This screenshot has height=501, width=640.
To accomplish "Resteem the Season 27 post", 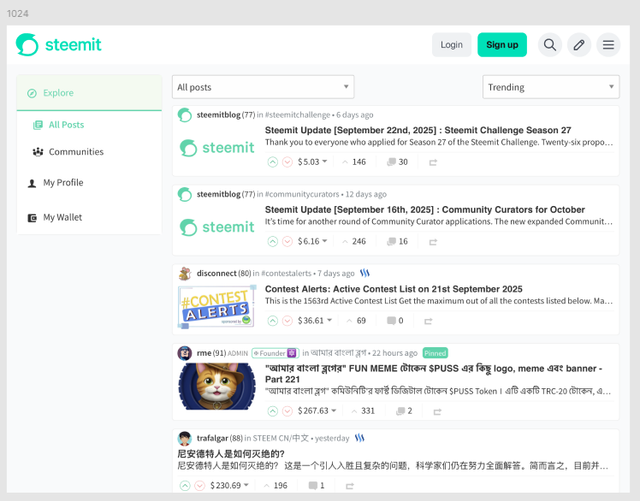I will (x=433, y=163).
